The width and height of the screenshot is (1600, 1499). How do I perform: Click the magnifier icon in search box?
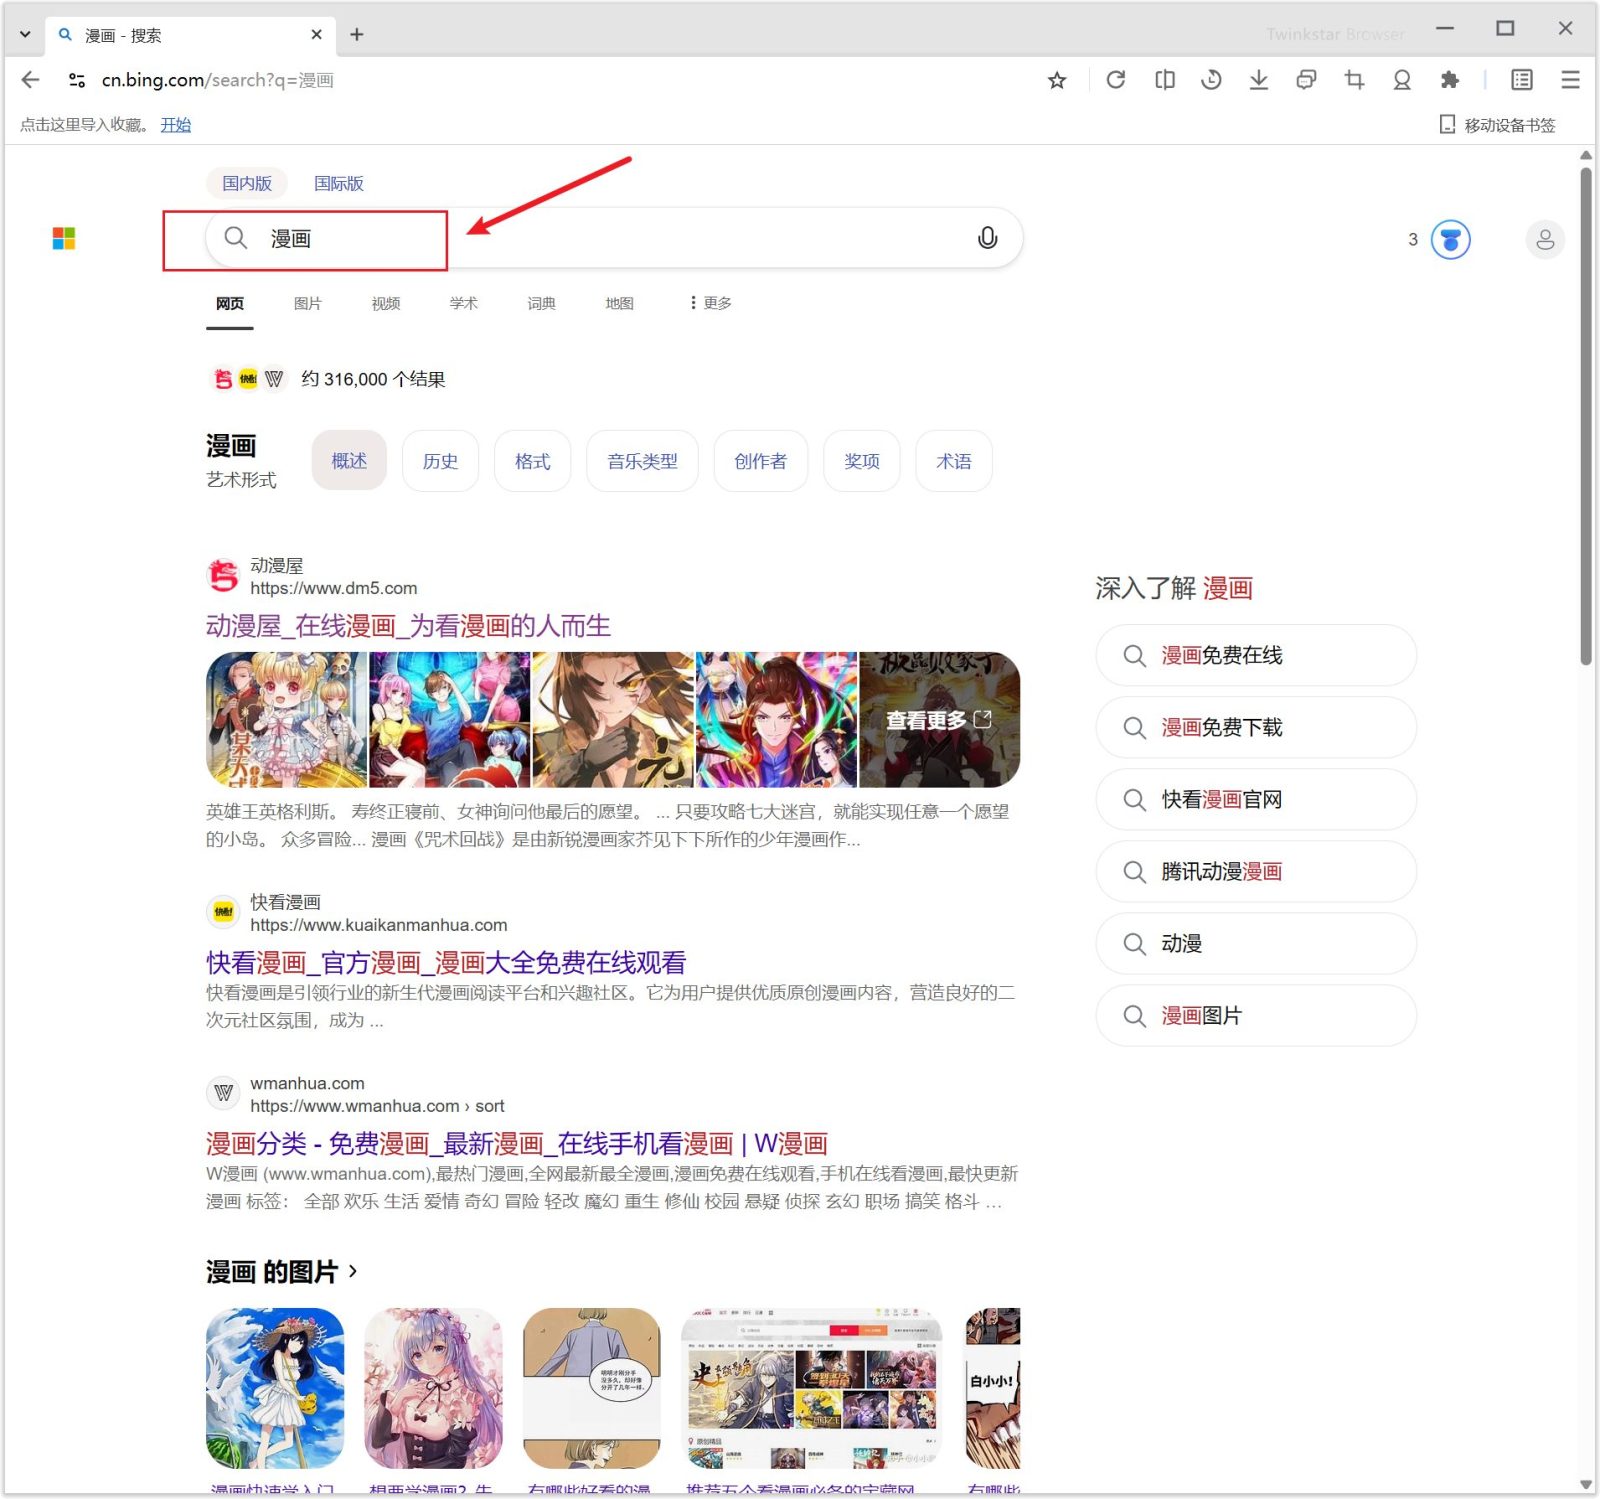[x=235, y=238]
